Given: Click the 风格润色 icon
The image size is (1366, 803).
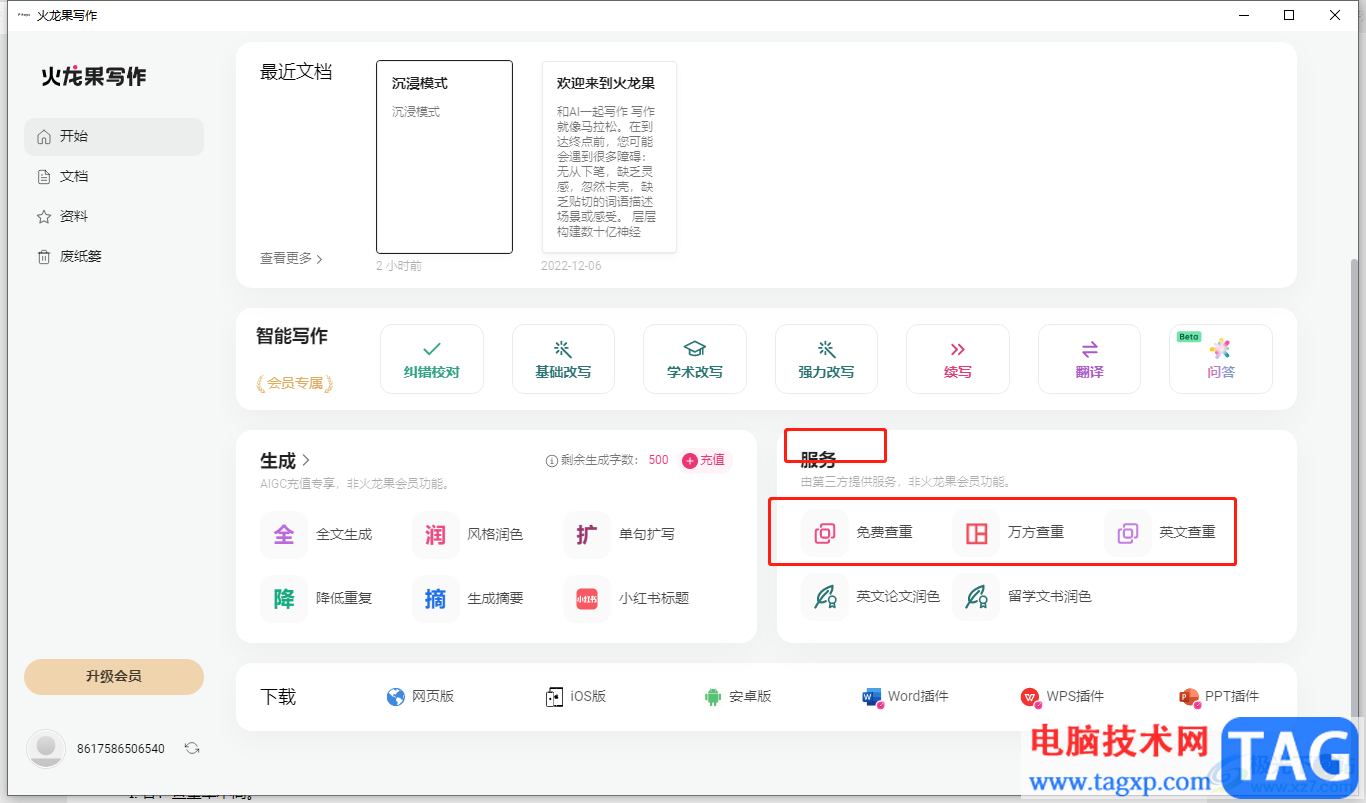Looking at the screenshot, I should click(436, 535).
